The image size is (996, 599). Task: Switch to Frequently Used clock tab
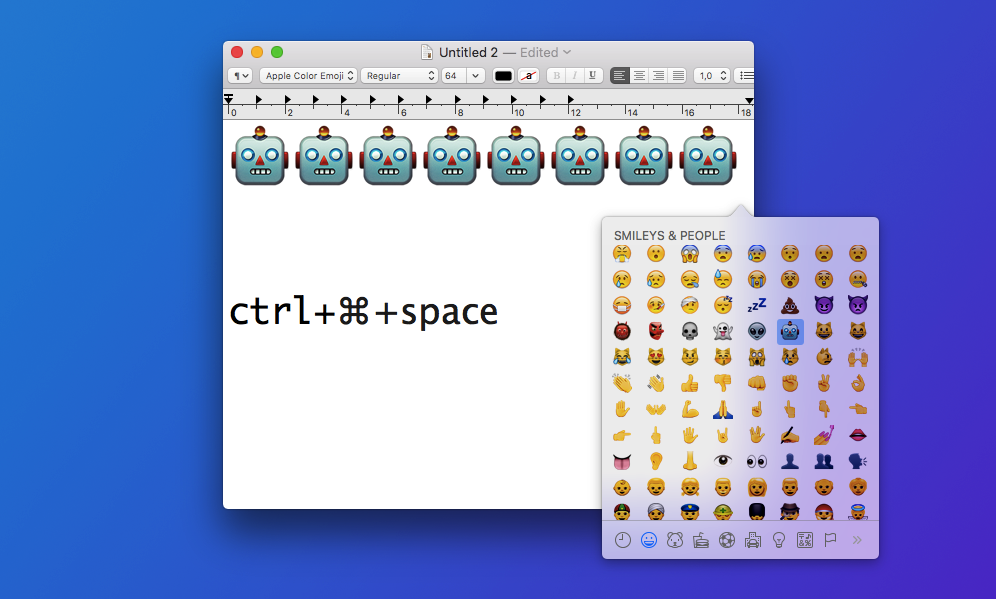[x=622, y=541]
